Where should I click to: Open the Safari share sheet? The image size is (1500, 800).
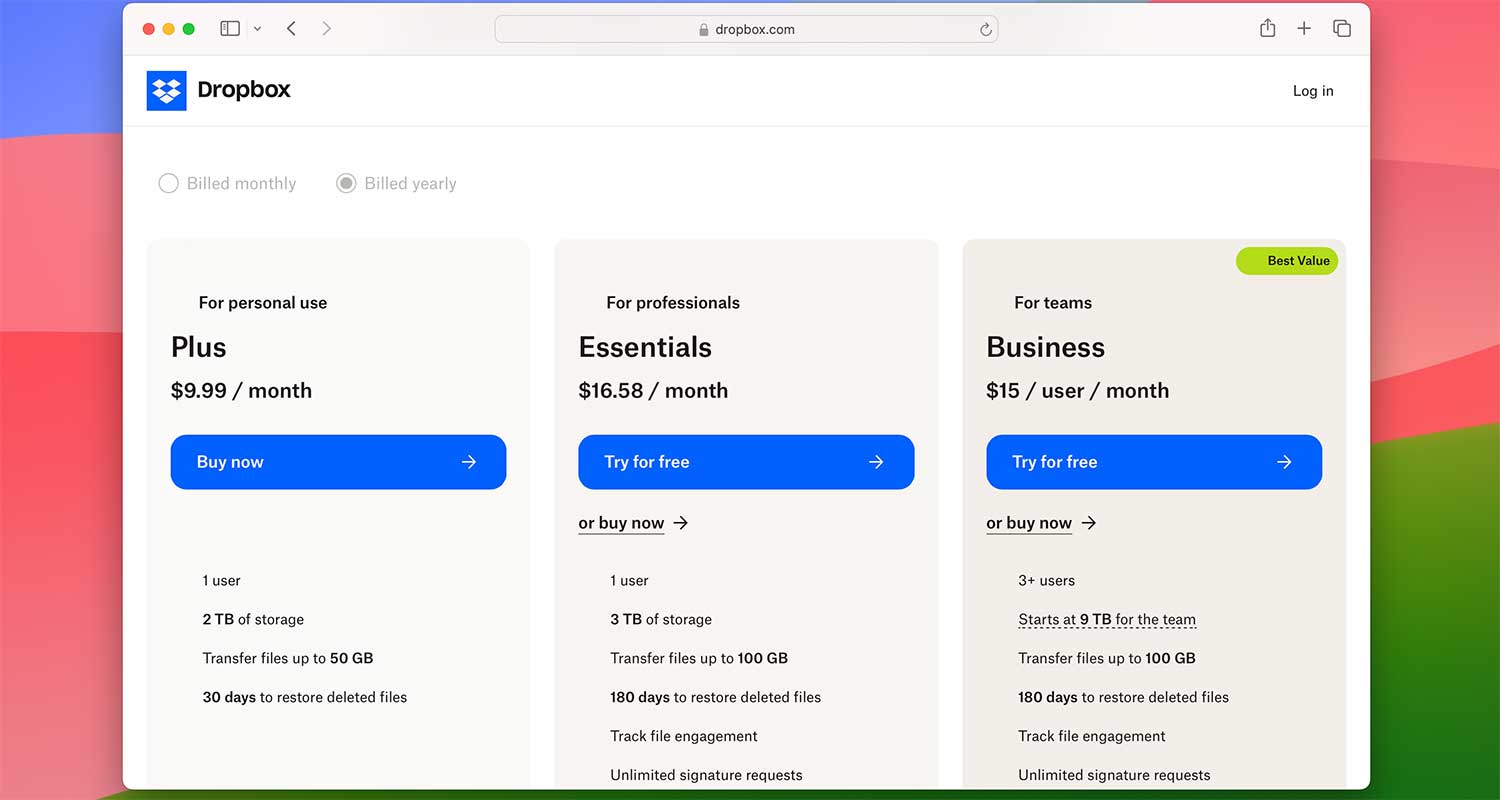point(1267,28)
